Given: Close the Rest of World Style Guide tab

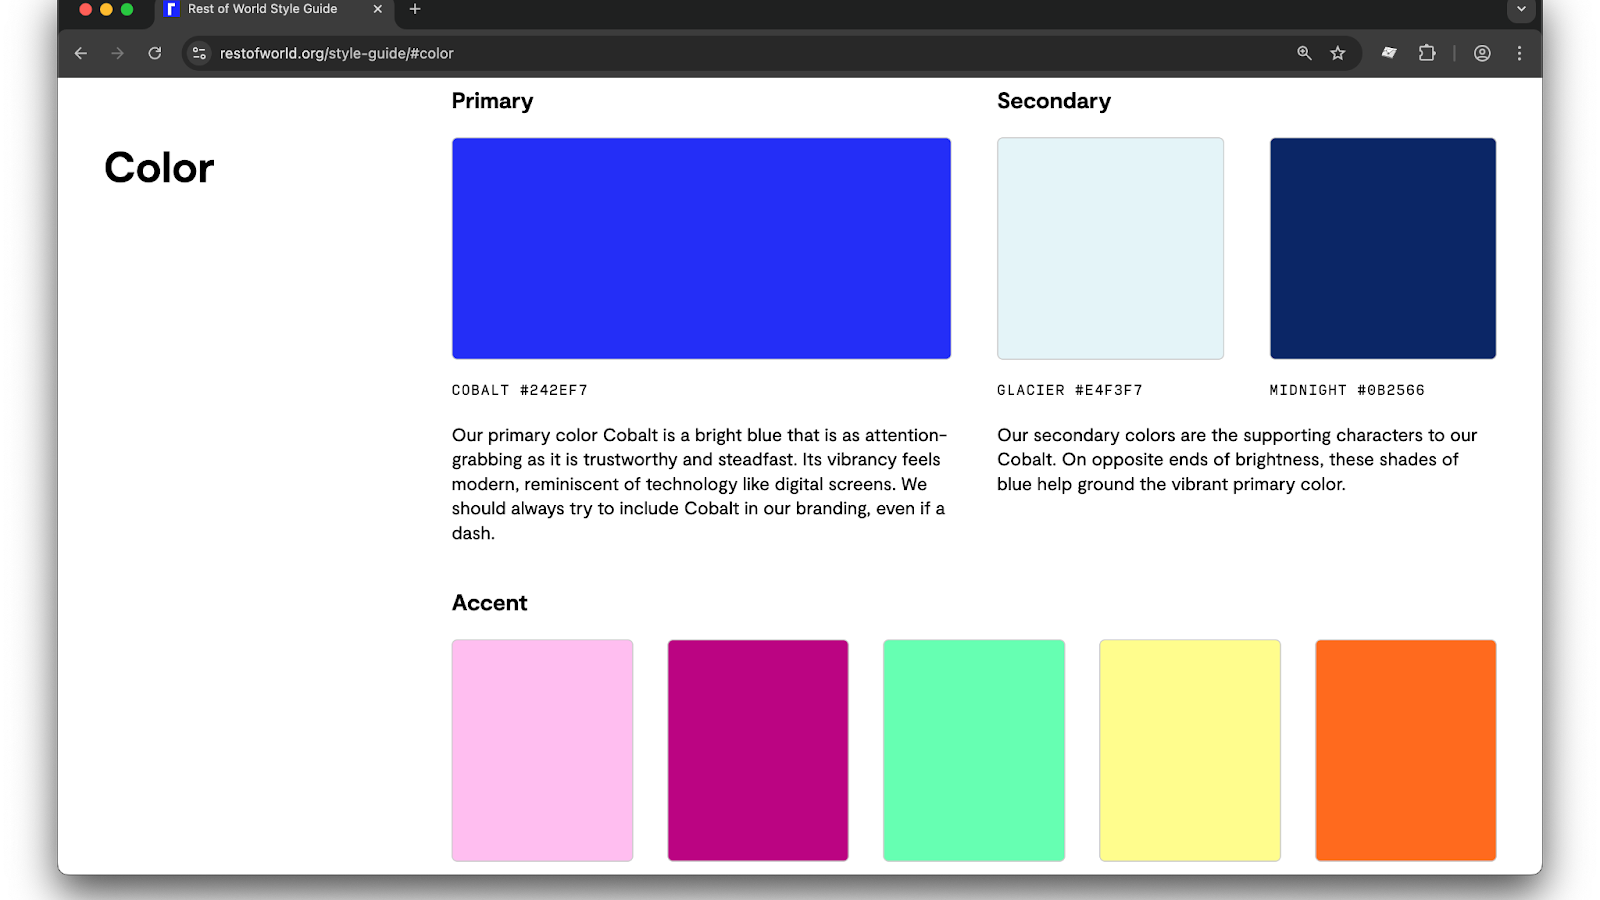Looking at the screenshot, I should click(377, 9).
